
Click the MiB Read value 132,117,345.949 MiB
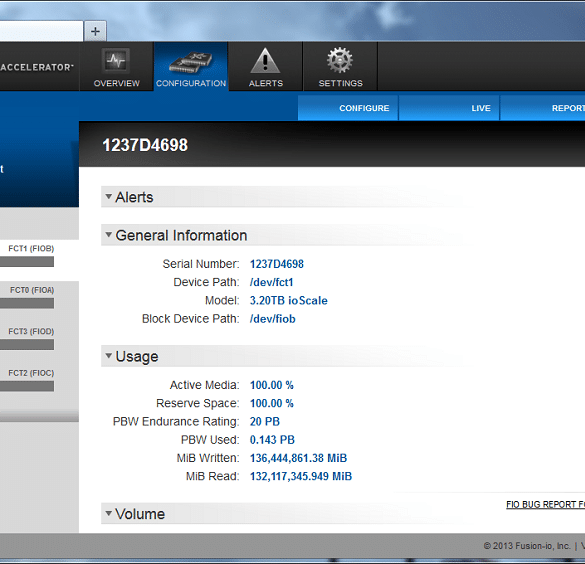[301, 476]
